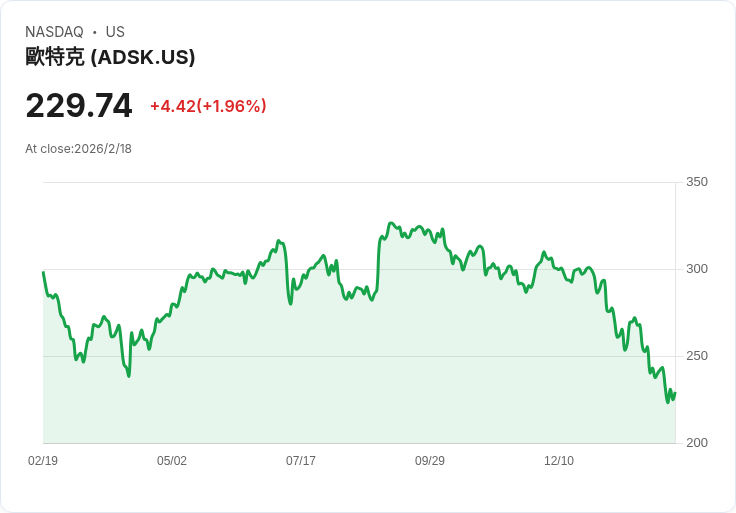Click the At close:2026/2/18 timestamp
The height and width of the screenshot is (513, 736).
pyautogui.click(x=78, y=149)
